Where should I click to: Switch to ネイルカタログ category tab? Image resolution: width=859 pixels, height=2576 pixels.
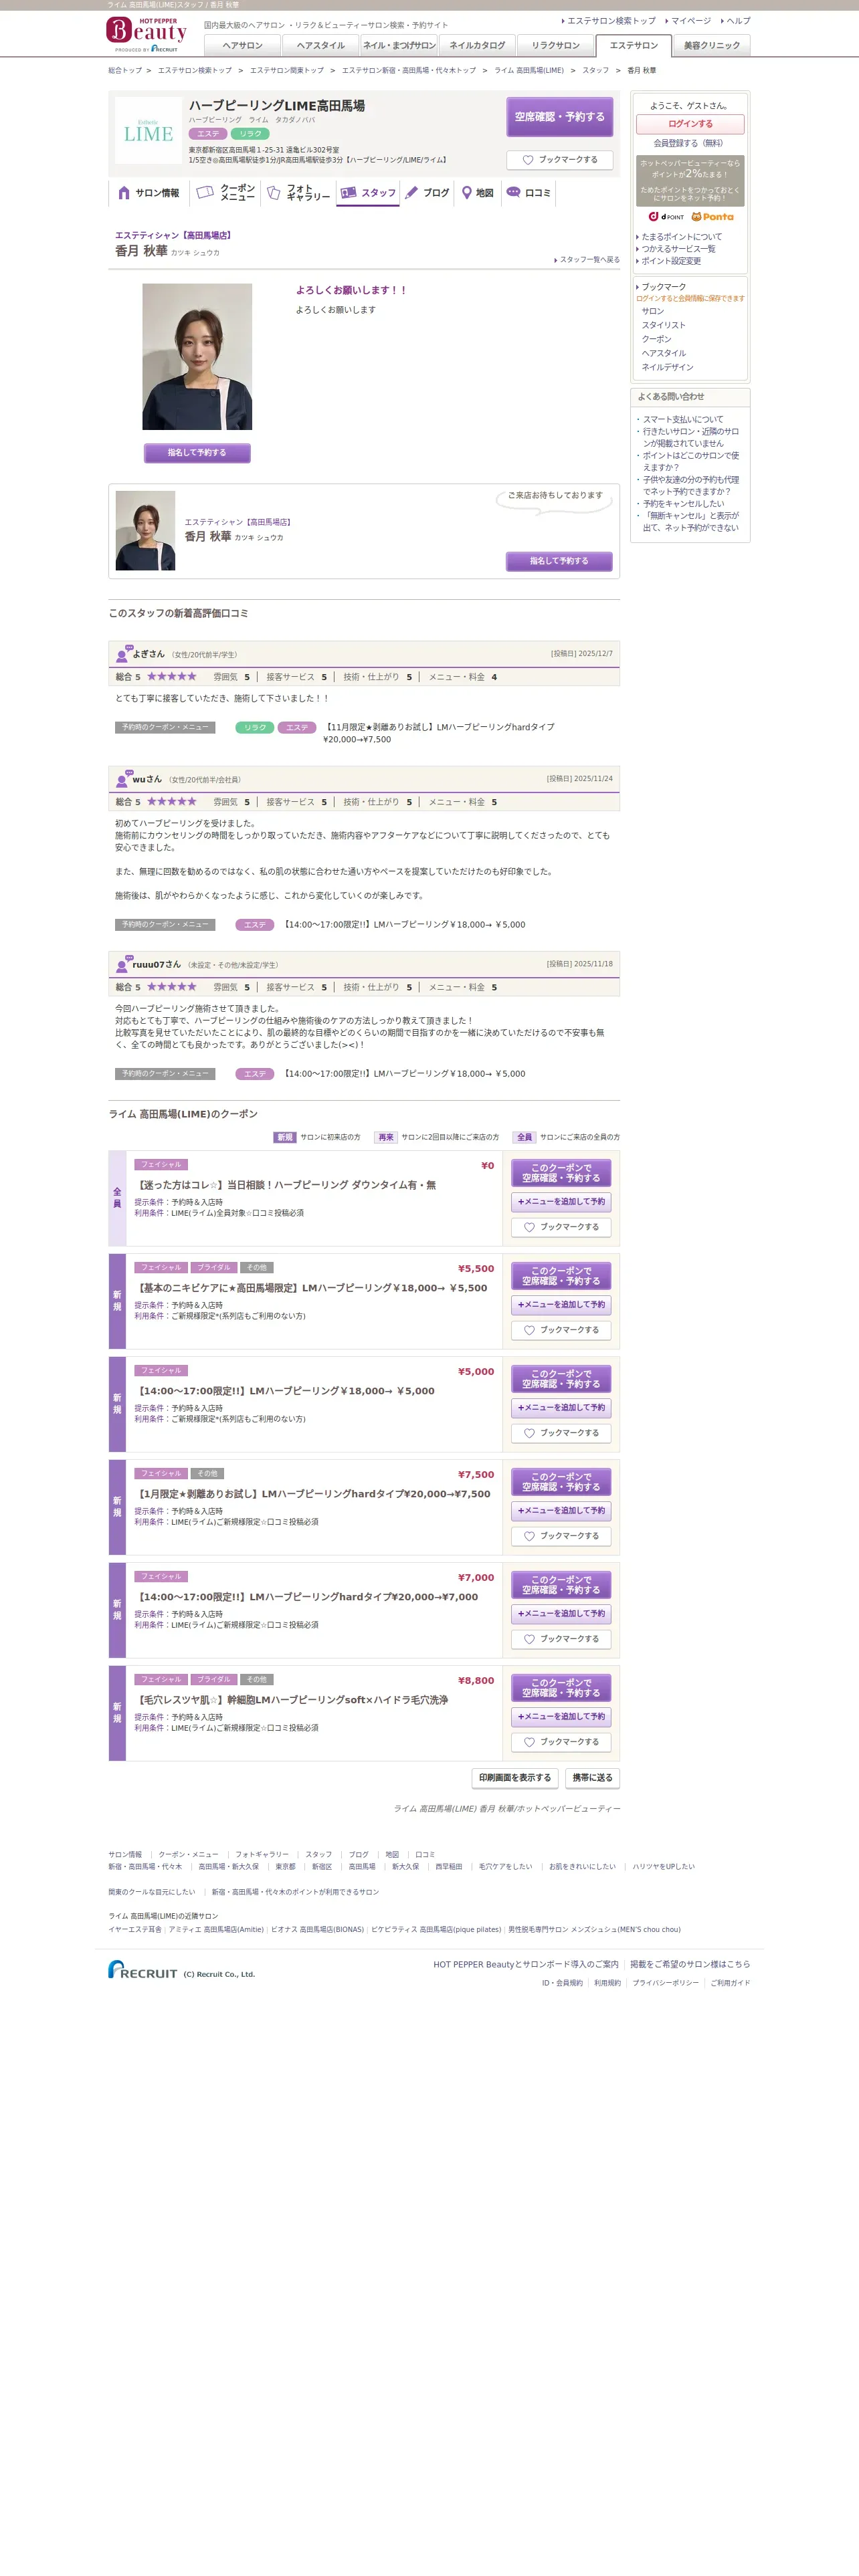coord(477,45)
